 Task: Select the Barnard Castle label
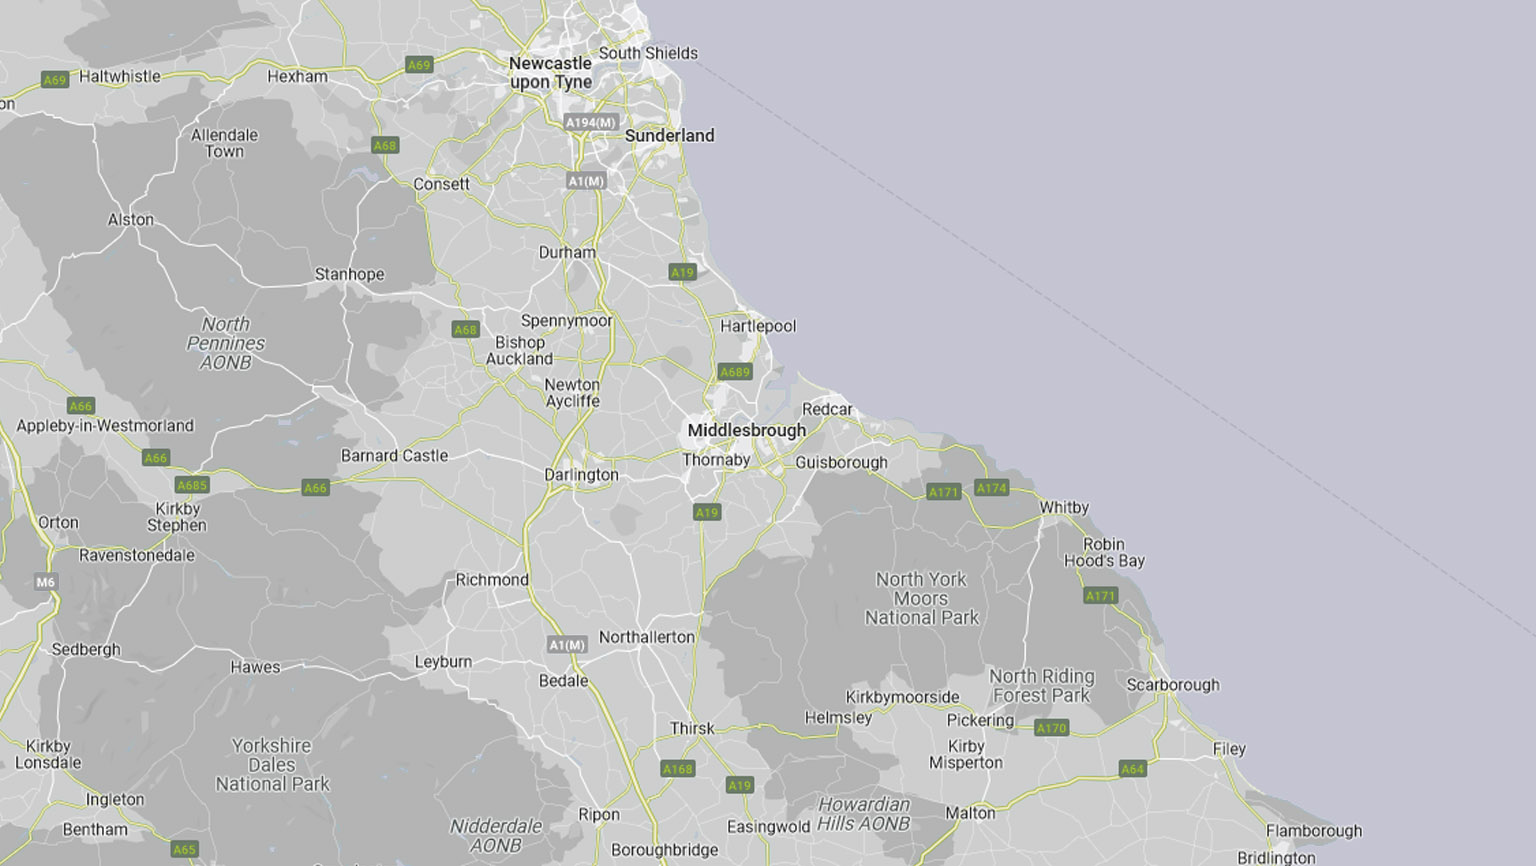(394, 455)
